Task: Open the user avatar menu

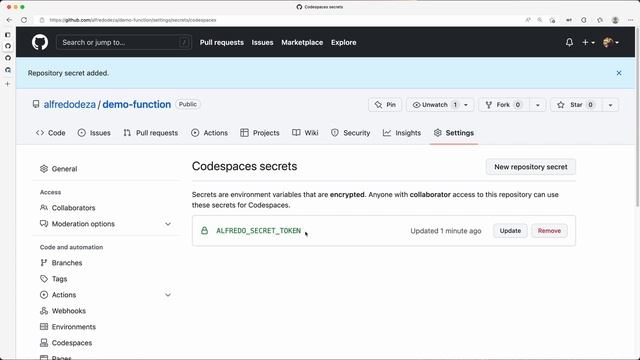Action: click(x=611, y=42)
